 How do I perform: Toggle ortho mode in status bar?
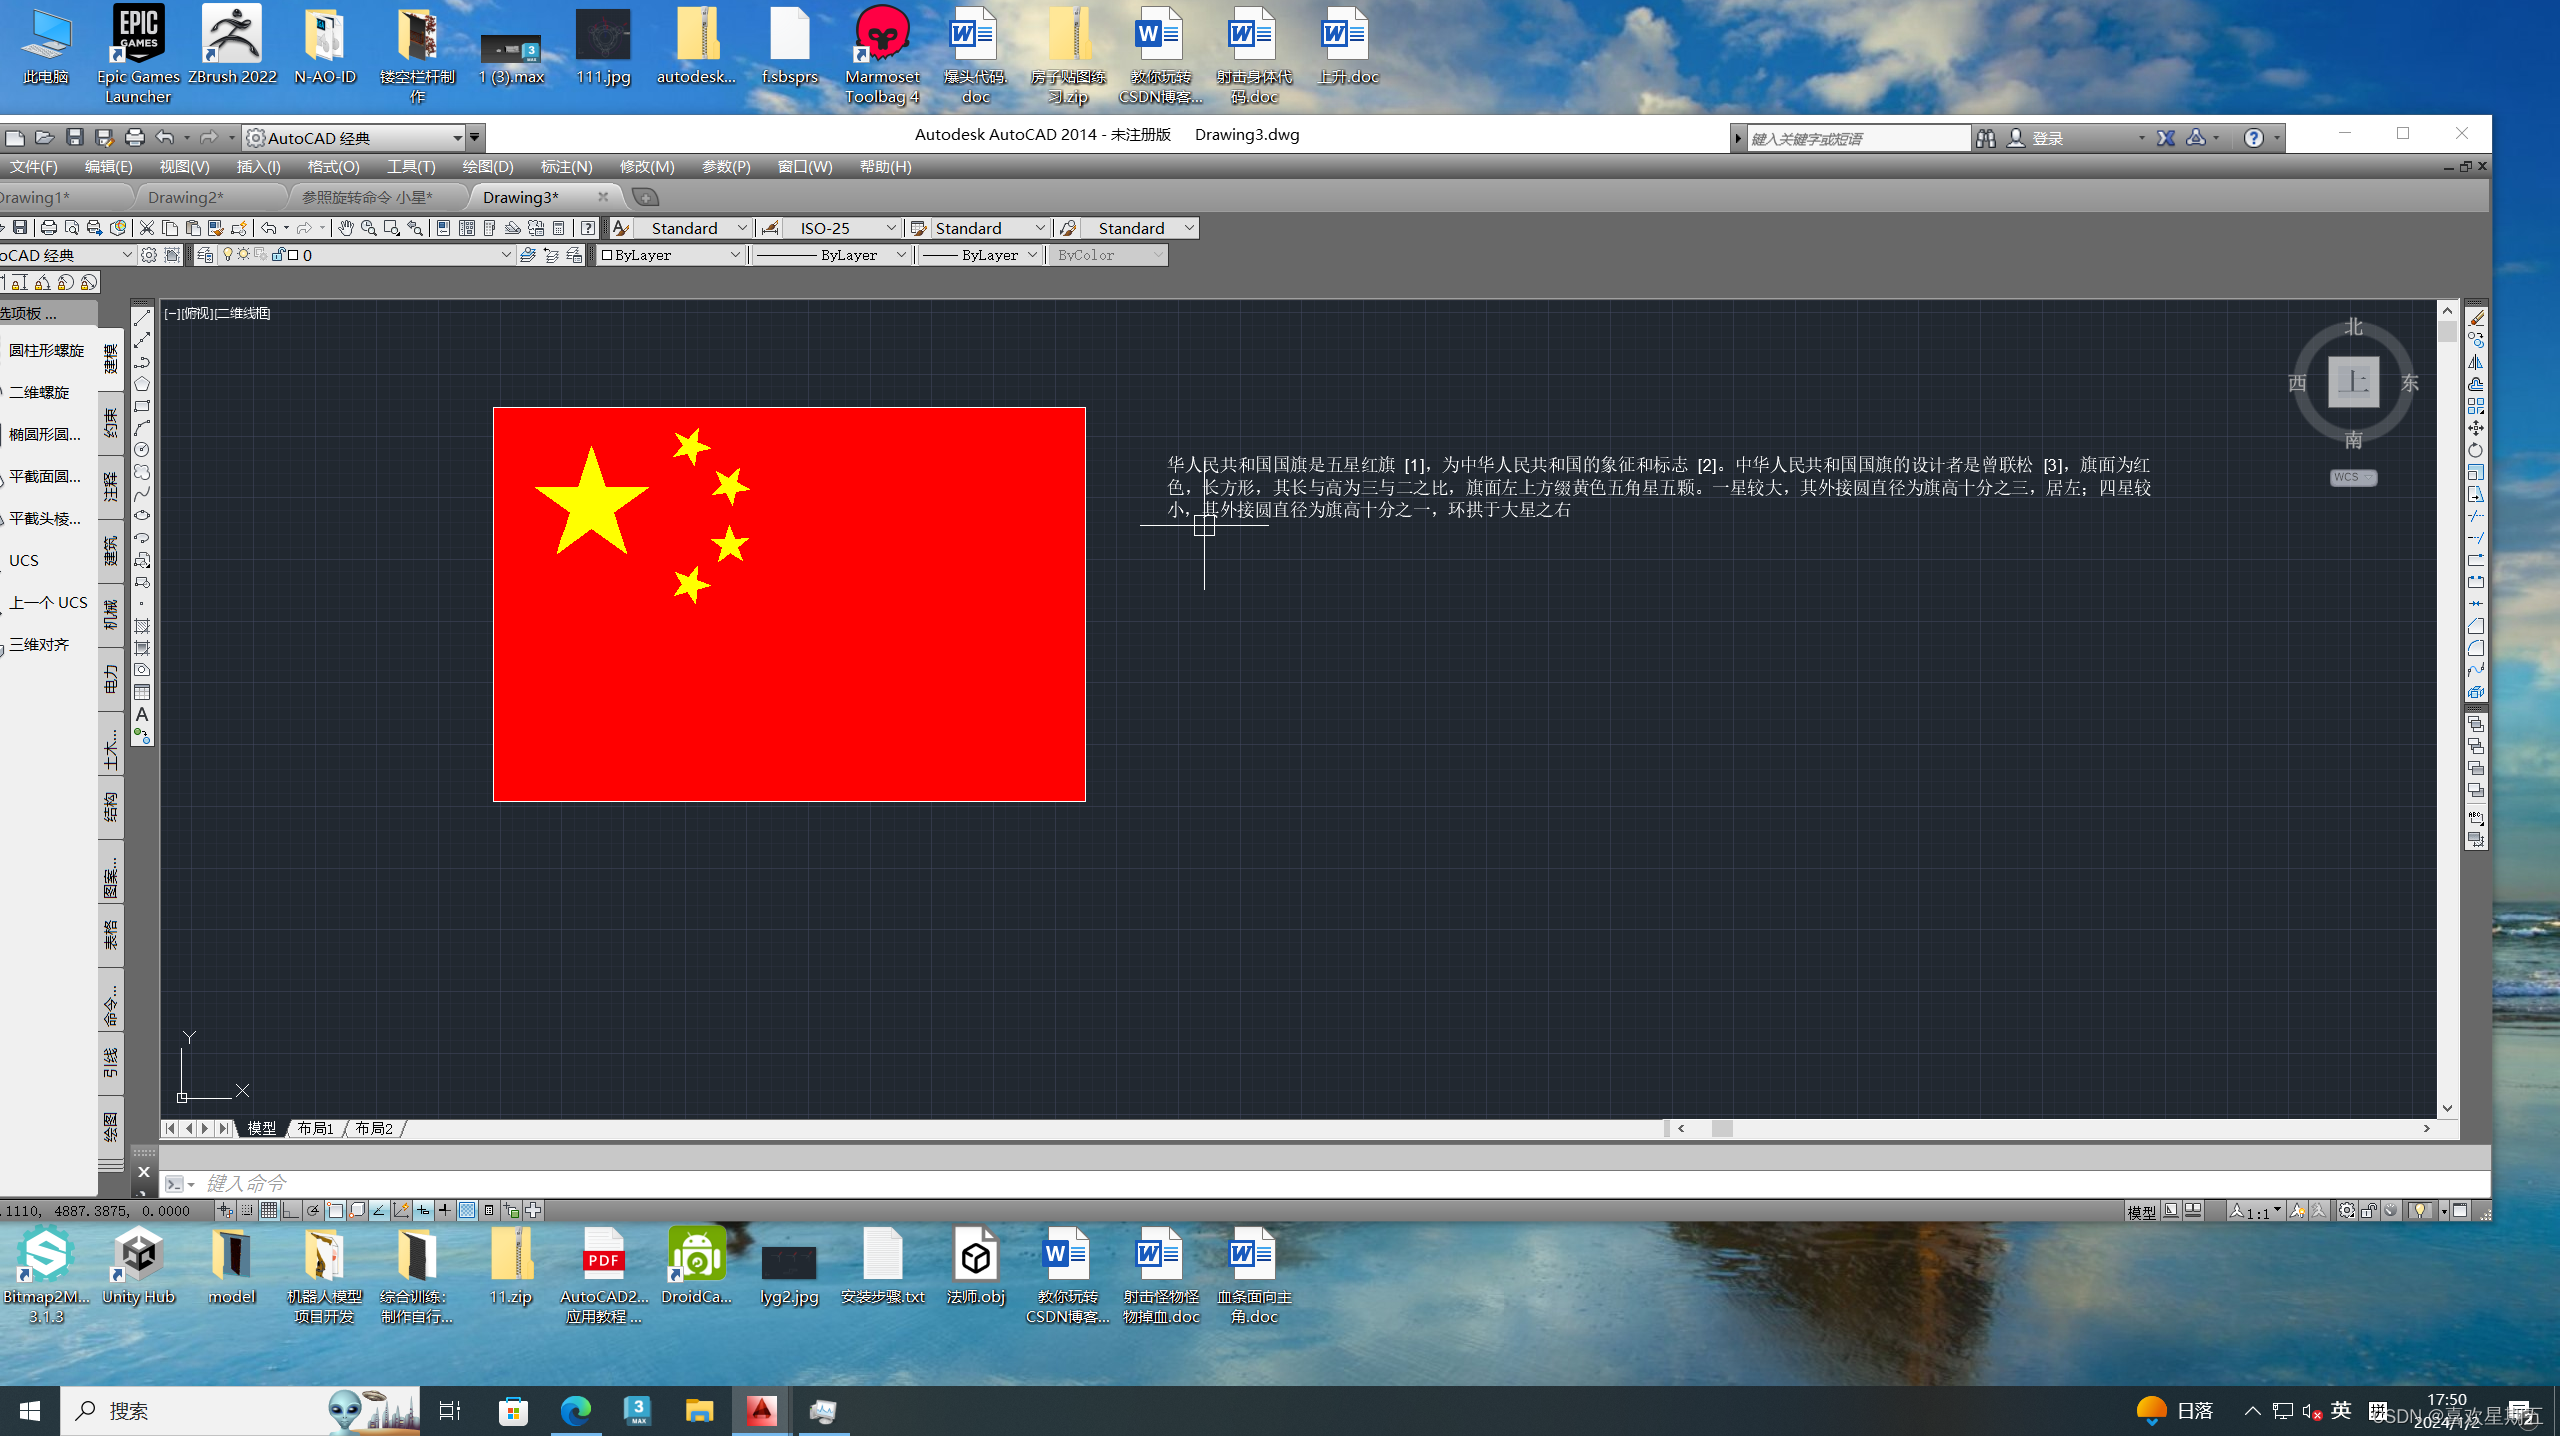(x=291, y=1211)
